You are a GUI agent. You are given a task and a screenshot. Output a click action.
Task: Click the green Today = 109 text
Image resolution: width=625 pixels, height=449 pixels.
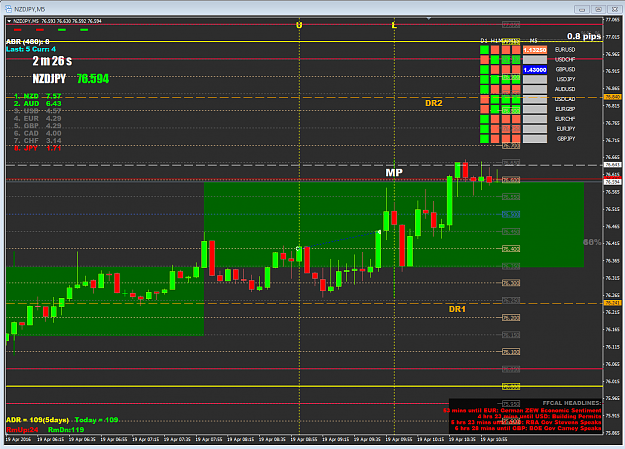[96, 420]
